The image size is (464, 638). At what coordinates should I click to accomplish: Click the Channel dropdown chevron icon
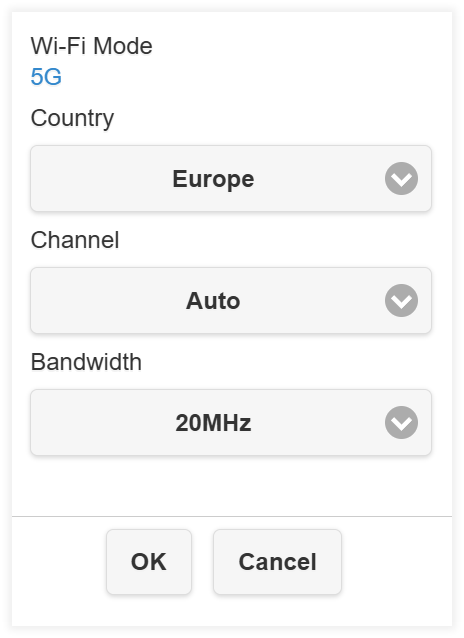[x=401, y=300]
